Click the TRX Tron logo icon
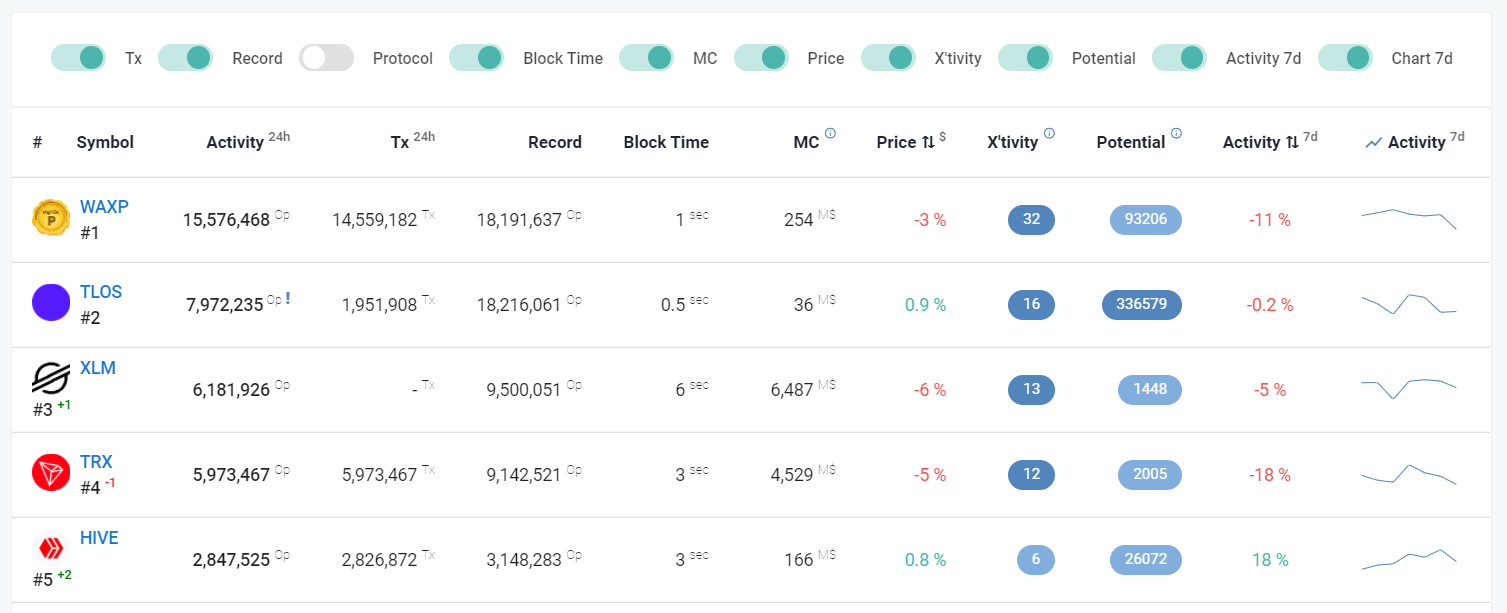 tap(51, 472)
